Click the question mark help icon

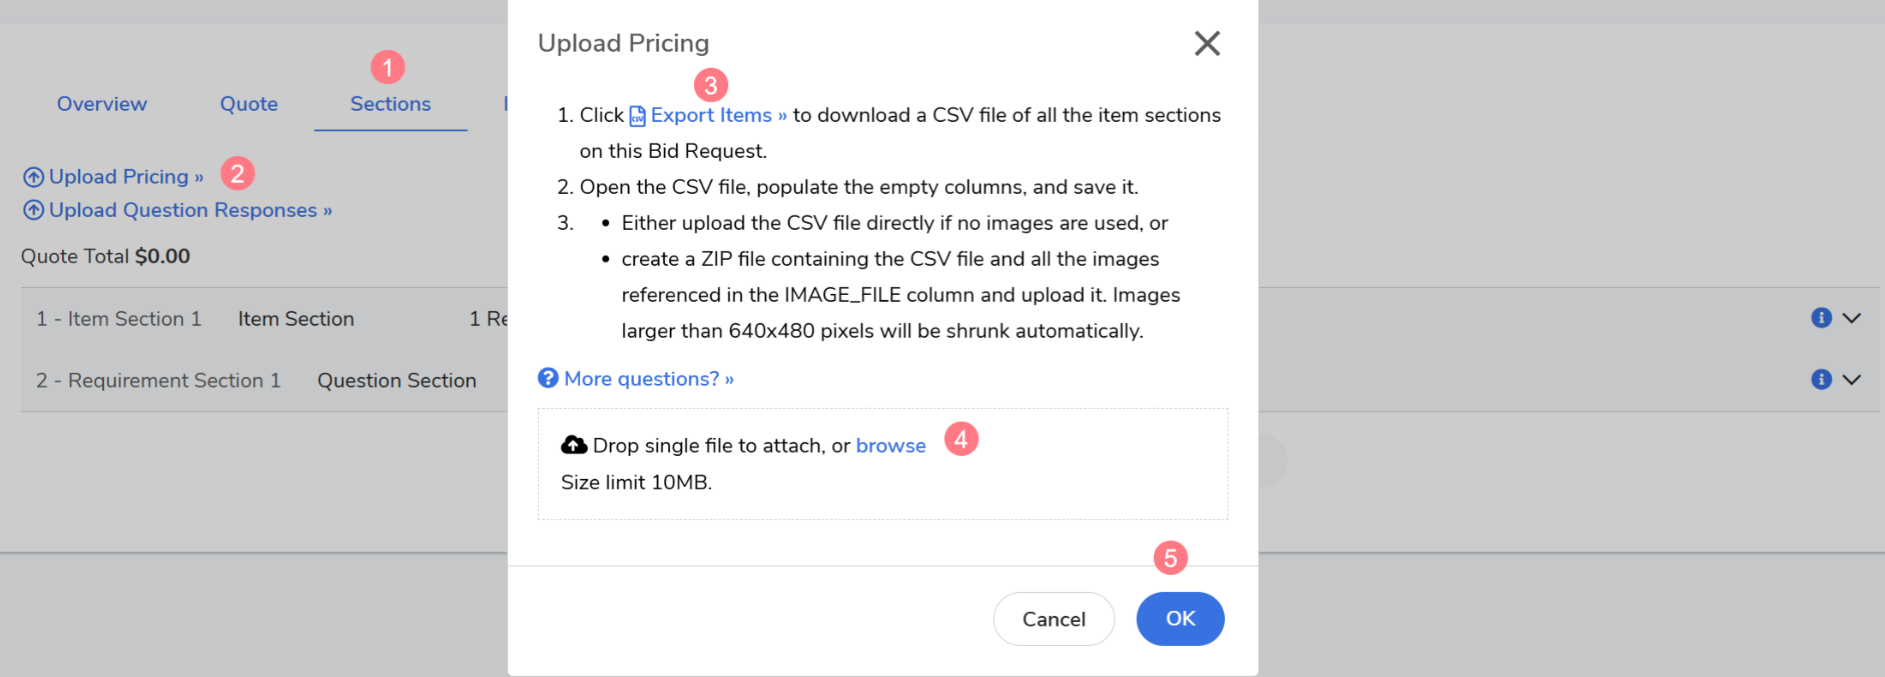click(x=548, y=378)
